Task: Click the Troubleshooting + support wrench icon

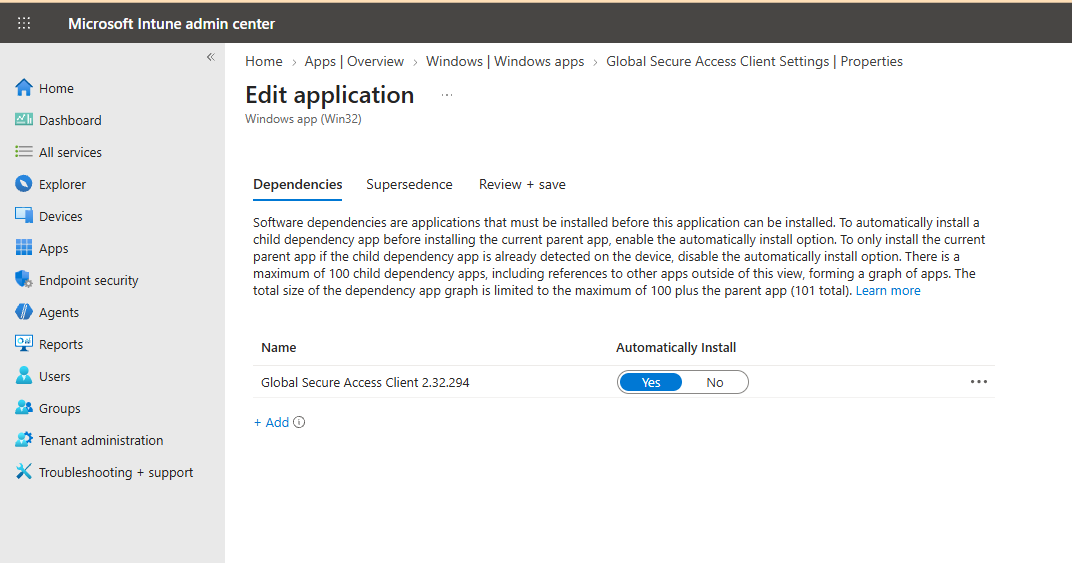Action: tap(24, 471)
